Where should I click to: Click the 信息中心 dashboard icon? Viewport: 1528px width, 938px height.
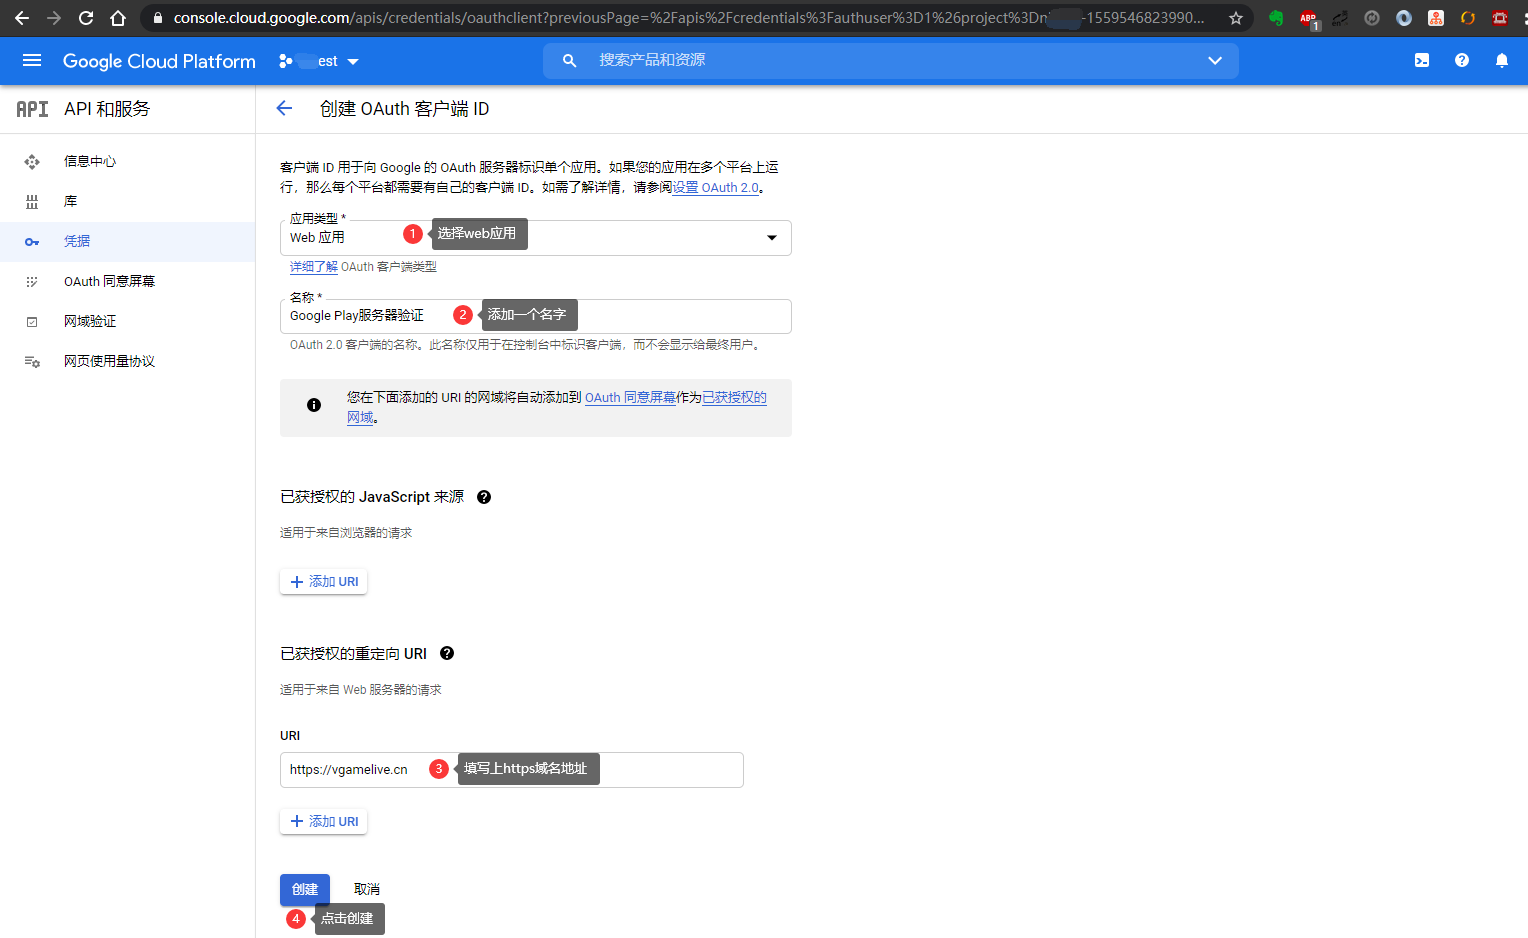[32, 161]
